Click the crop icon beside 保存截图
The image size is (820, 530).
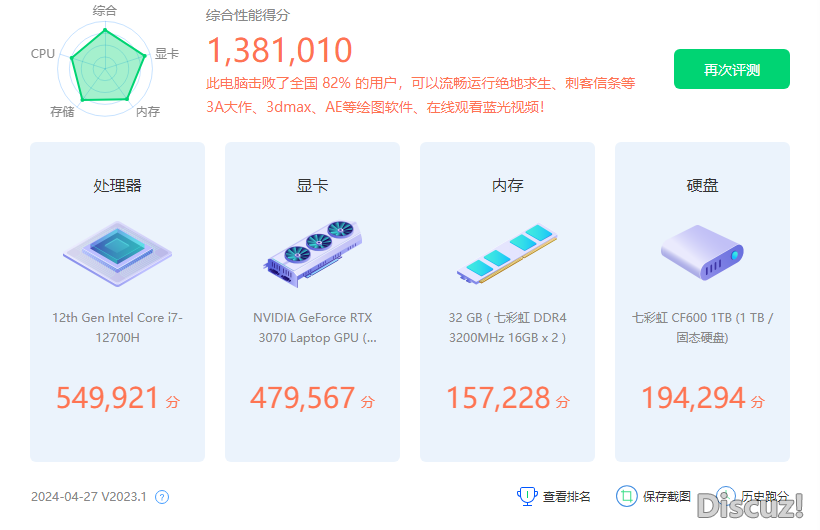coord(626,495)
